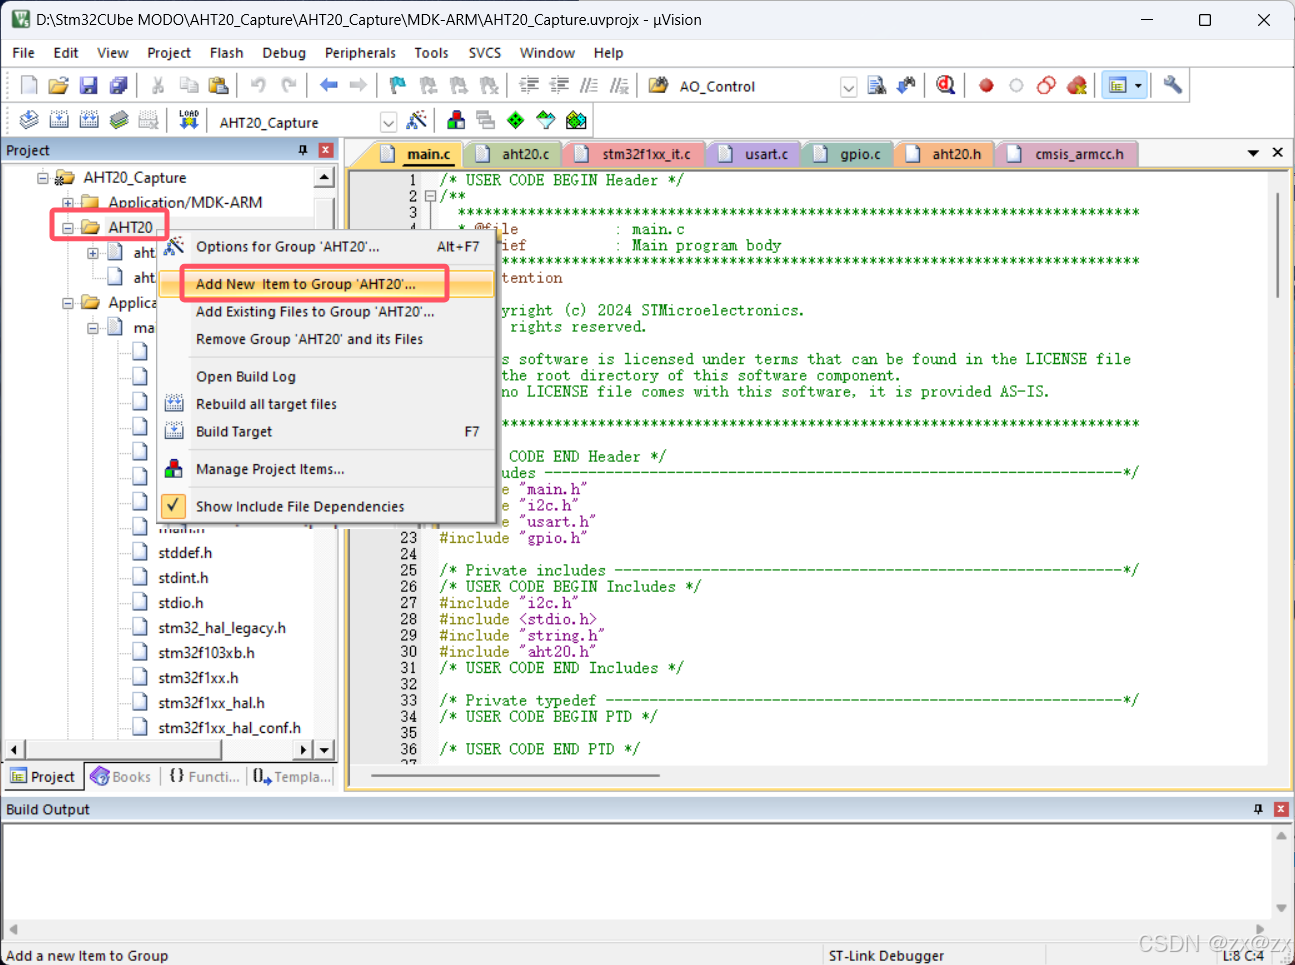Open the AO_Control find dropdown arrow
Viewport: 1295px width, 965px height.
(x=848, y=87)
